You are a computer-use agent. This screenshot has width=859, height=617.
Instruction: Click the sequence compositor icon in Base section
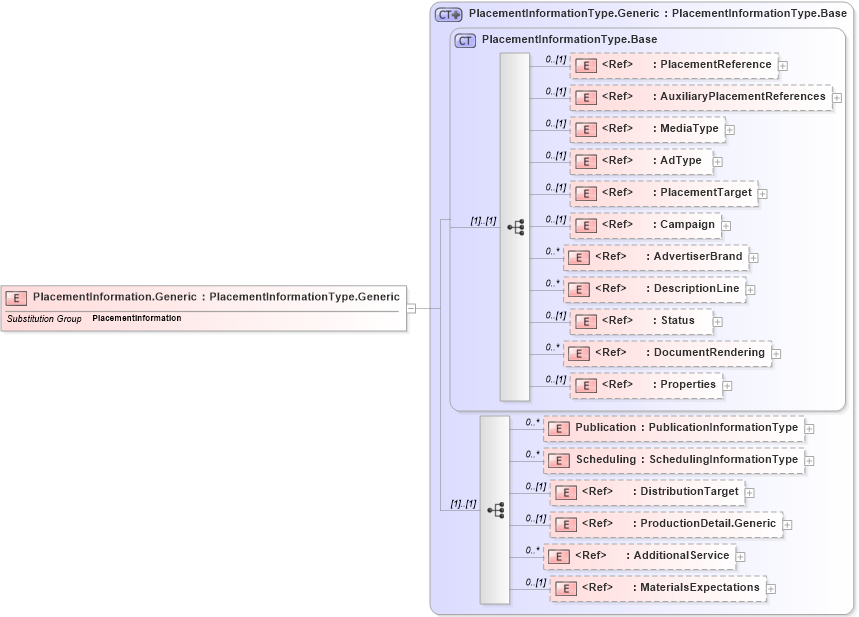(x=518, y=227)
